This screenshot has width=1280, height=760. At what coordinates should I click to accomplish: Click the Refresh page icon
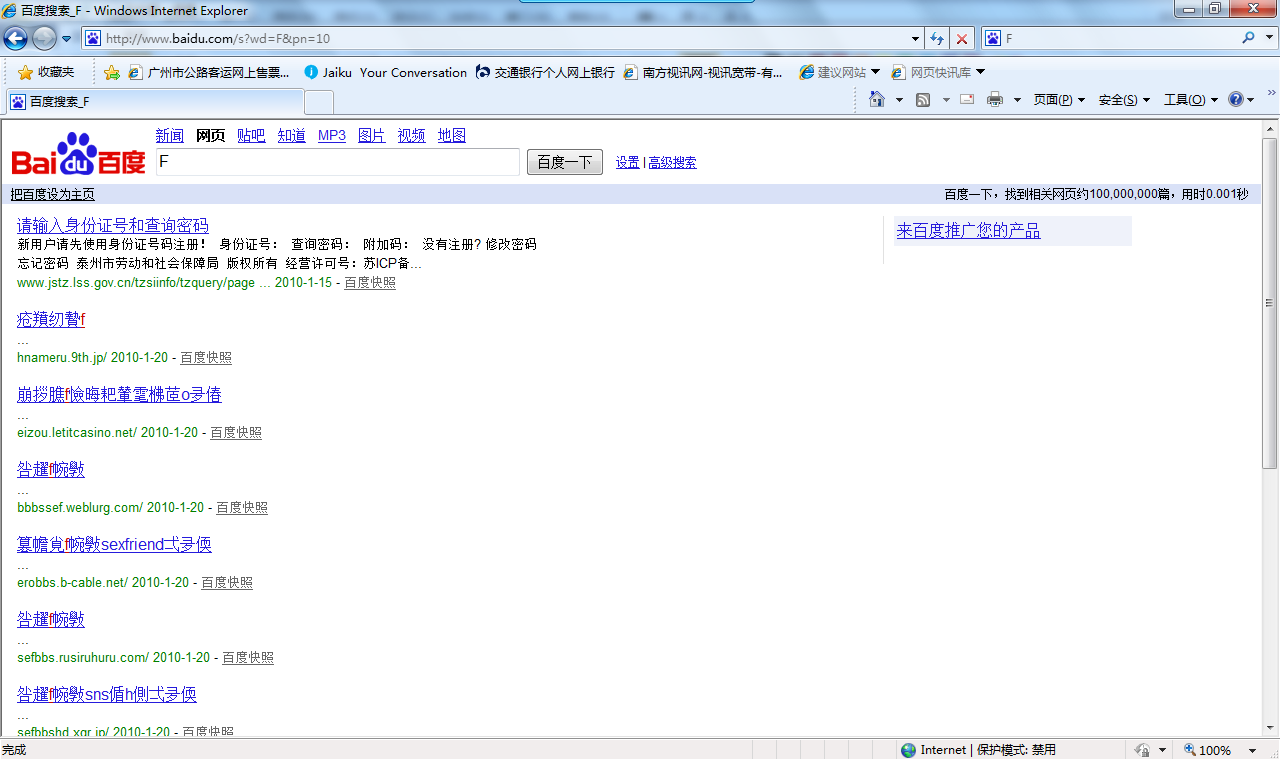click(x=937, y=38)
